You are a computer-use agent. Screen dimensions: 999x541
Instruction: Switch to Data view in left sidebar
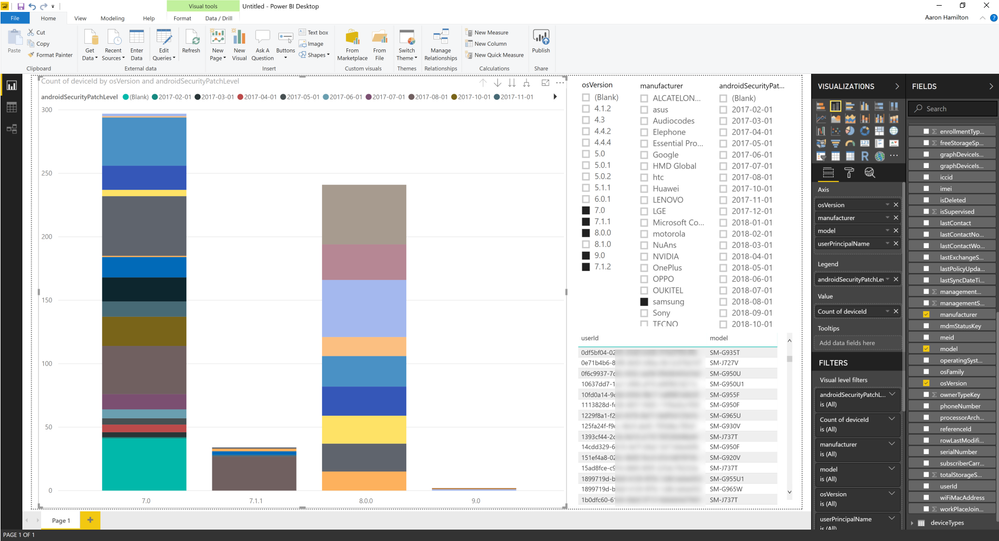point(11,107)
